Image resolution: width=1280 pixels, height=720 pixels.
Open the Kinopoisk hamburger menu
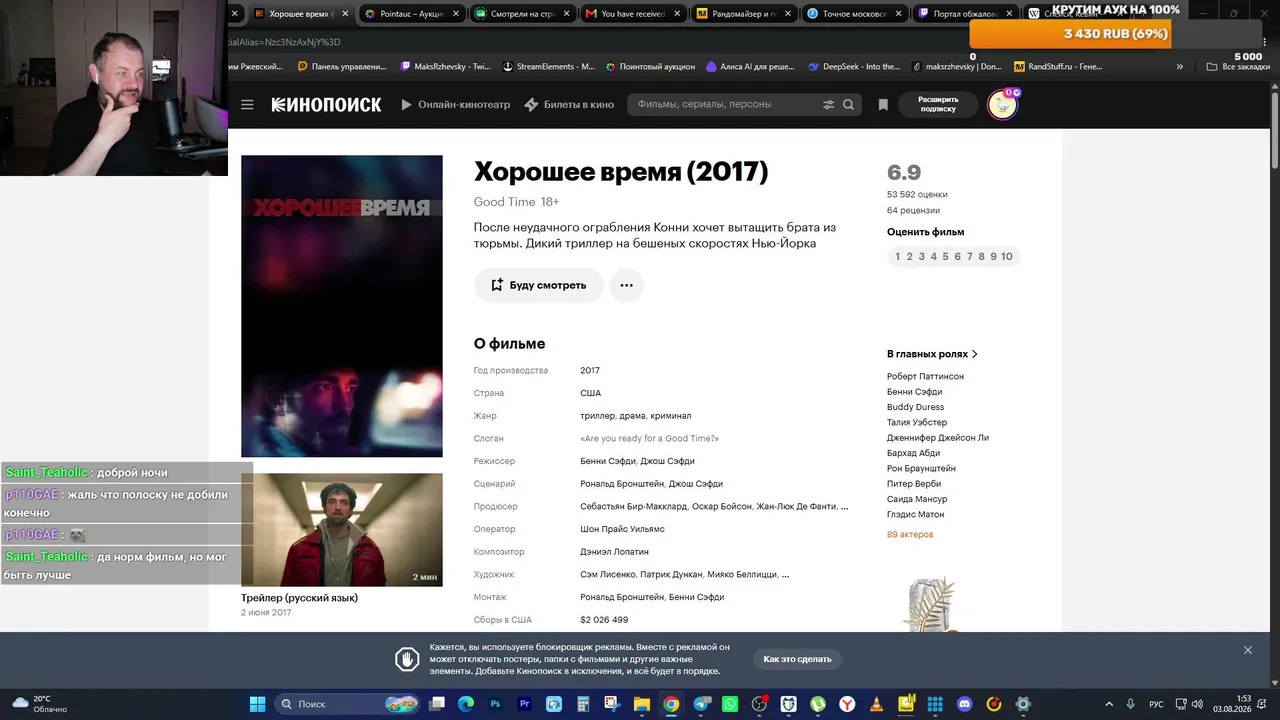[247, 105]
